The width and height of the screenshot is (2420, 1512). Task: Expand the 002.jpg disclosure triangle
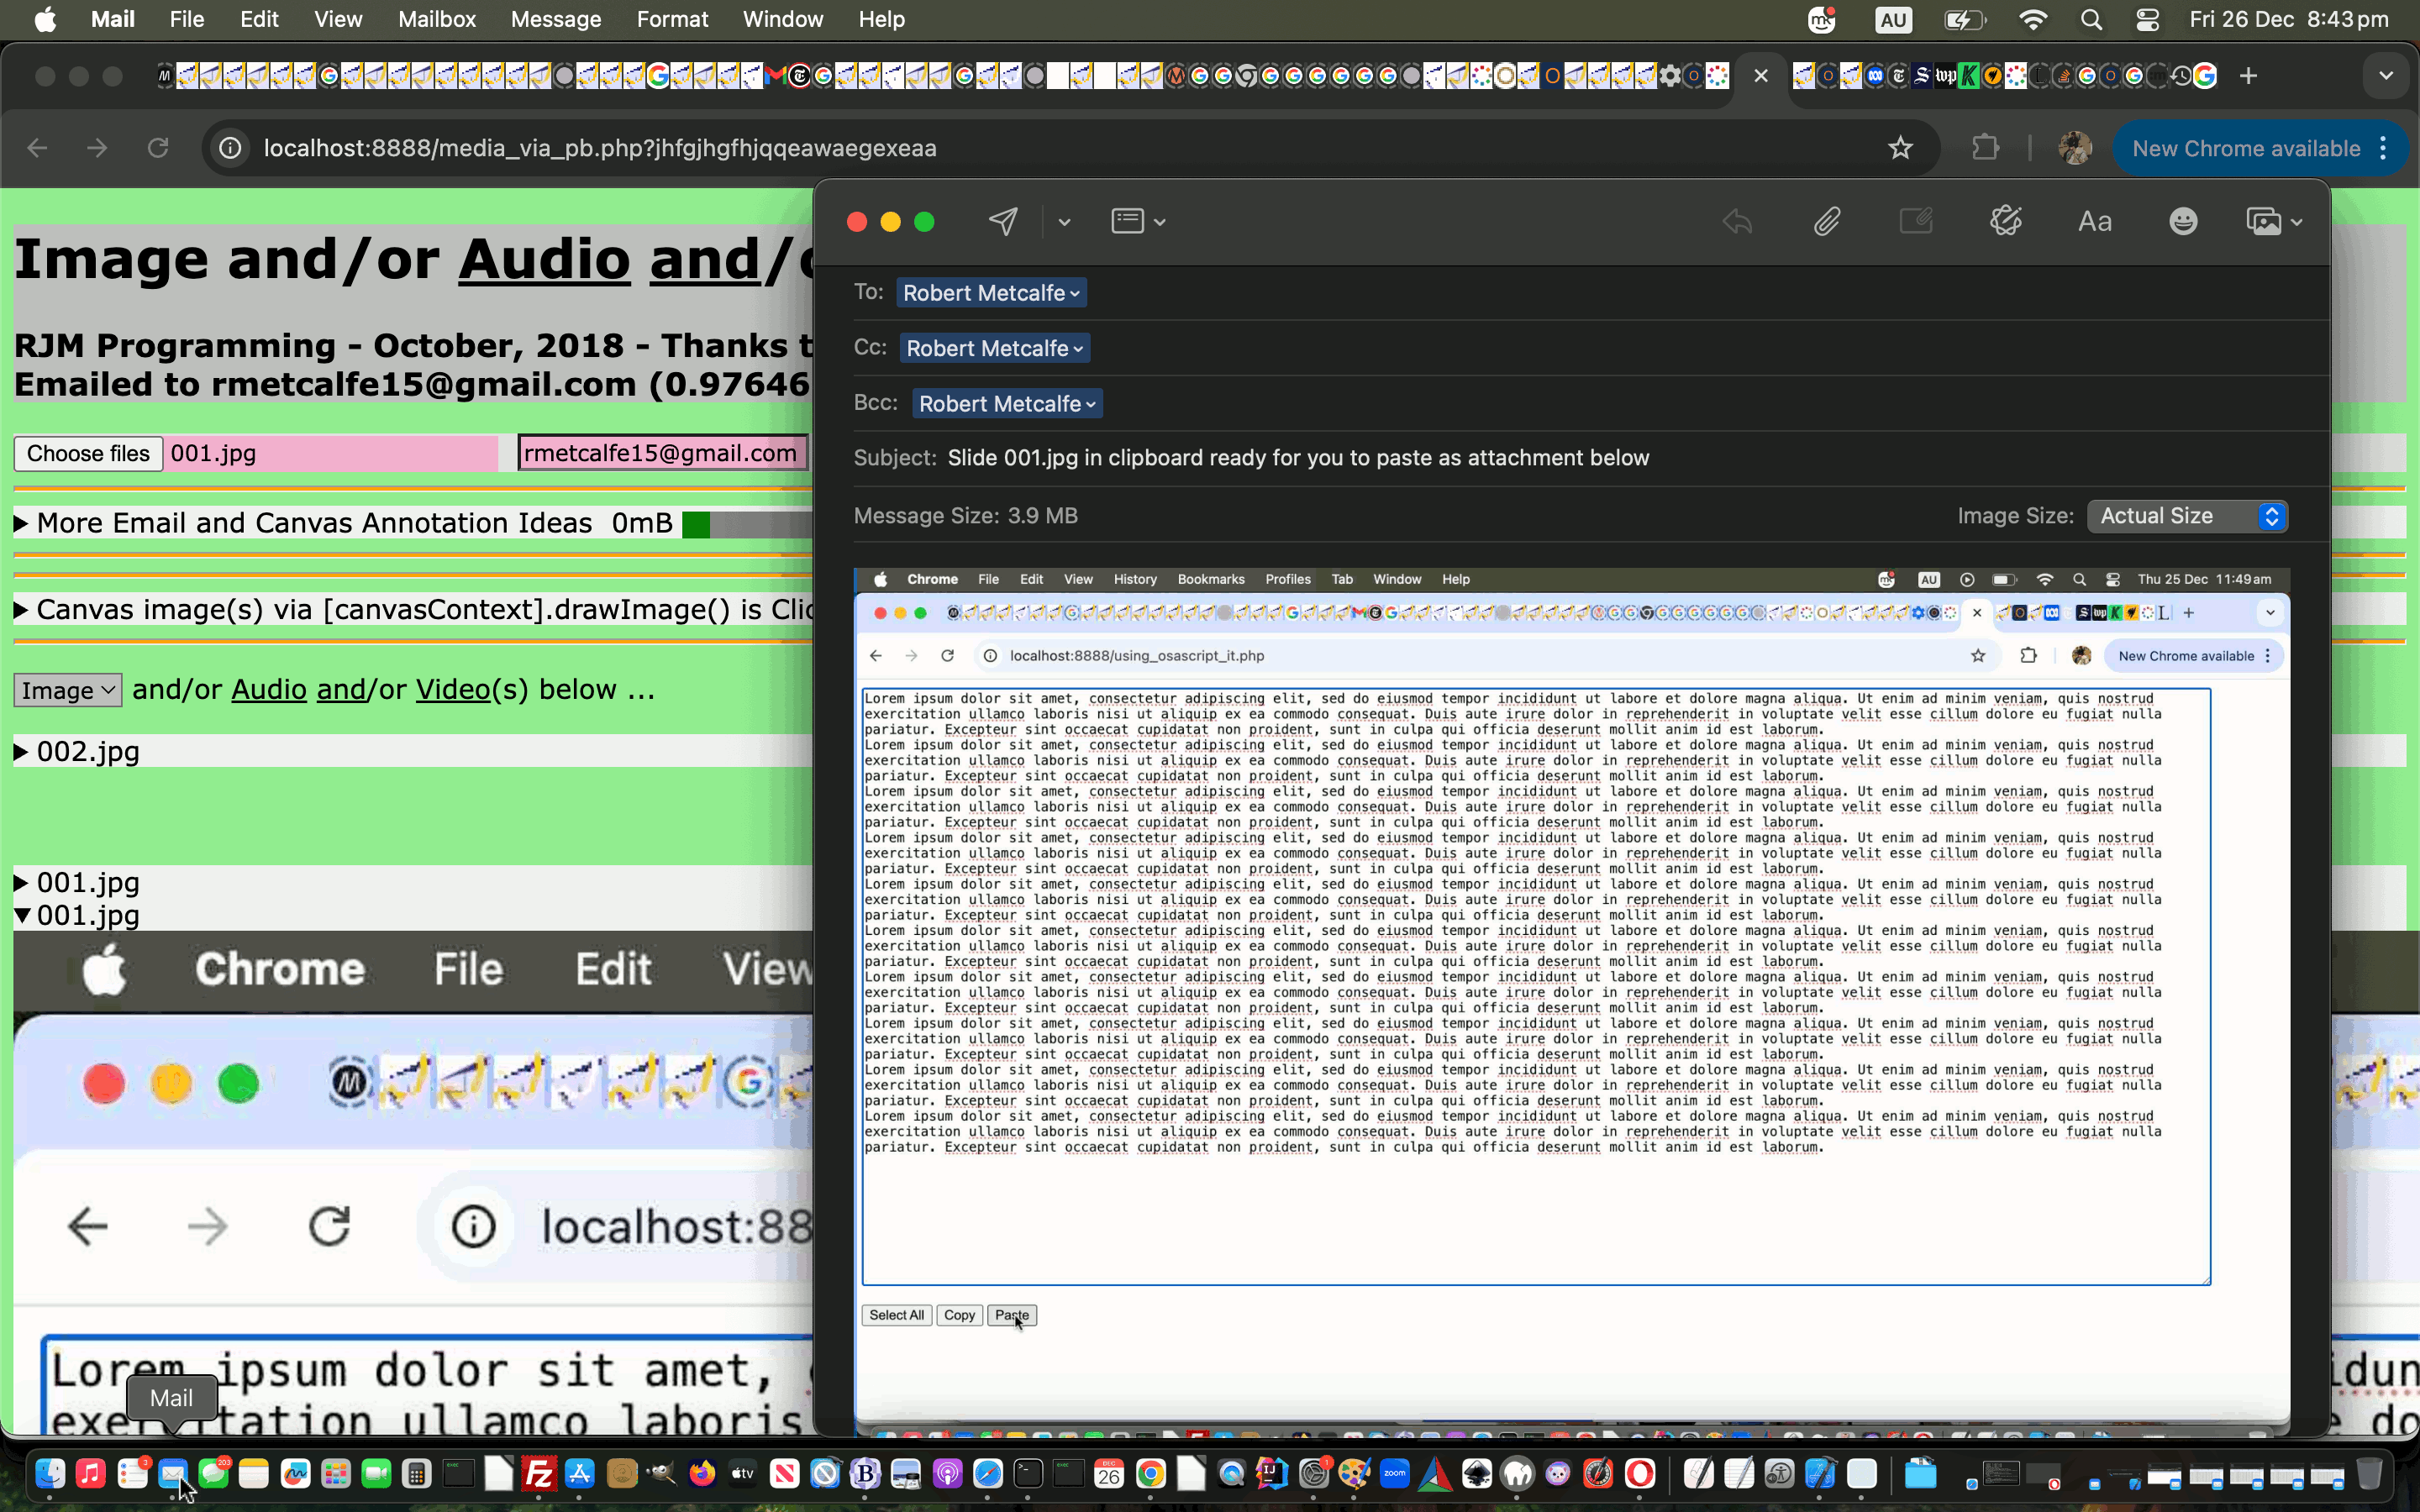click(21, 752)
